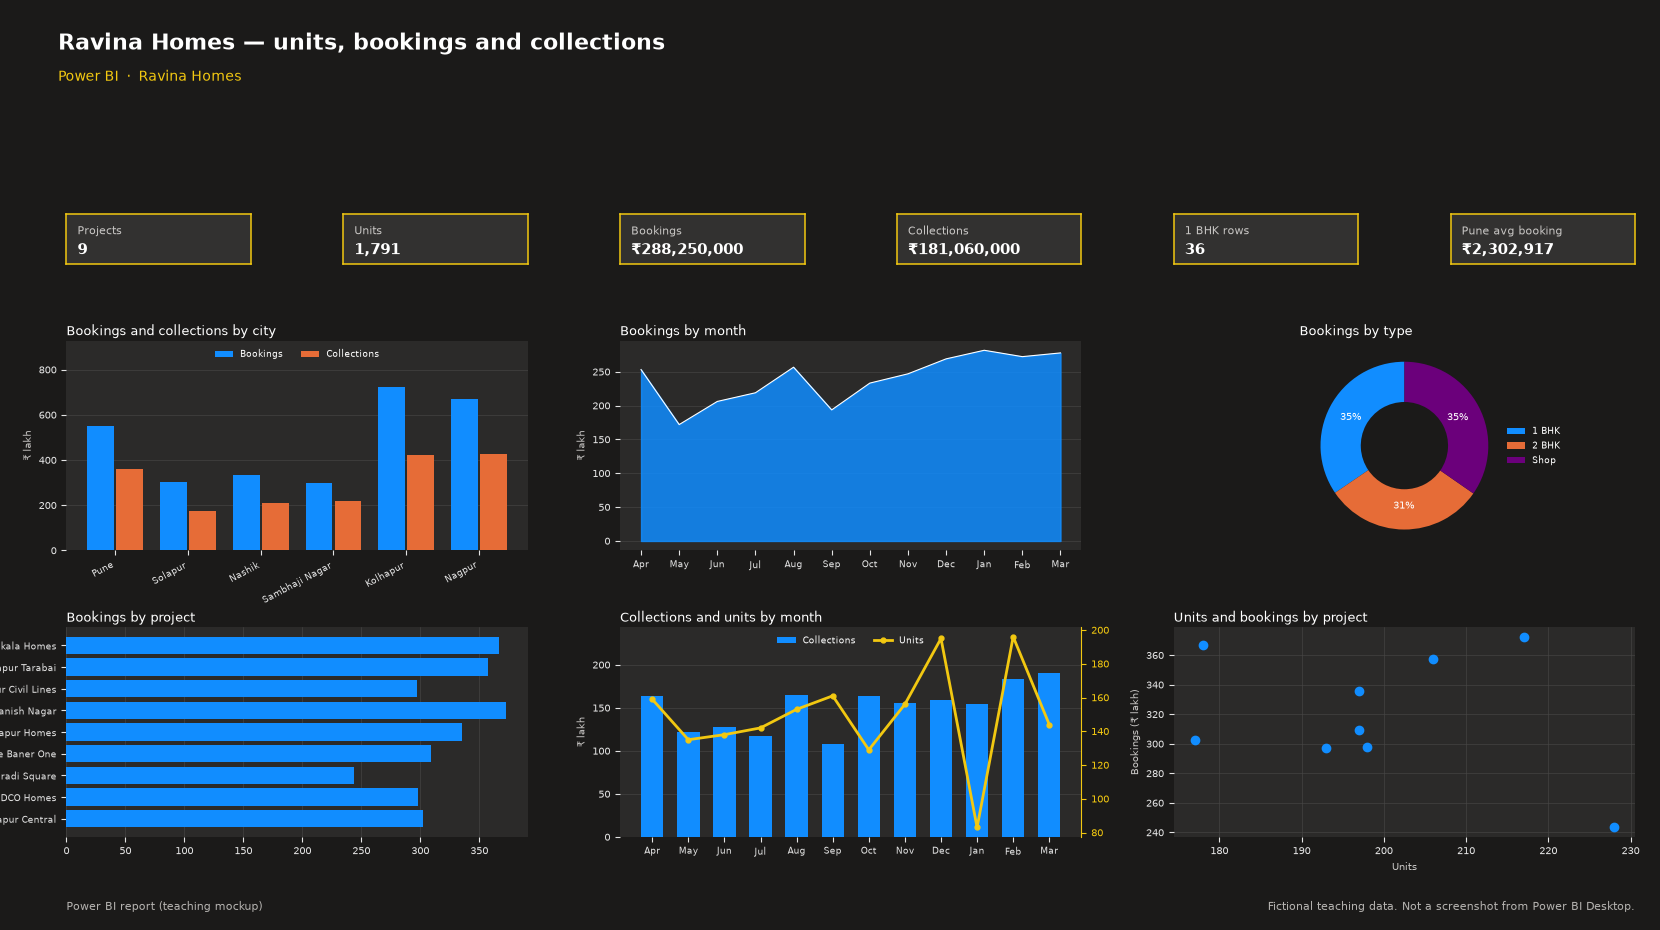1660x930 pixels.
Task: Select the Bookings bar for Solapur
Action: point(173,516)
